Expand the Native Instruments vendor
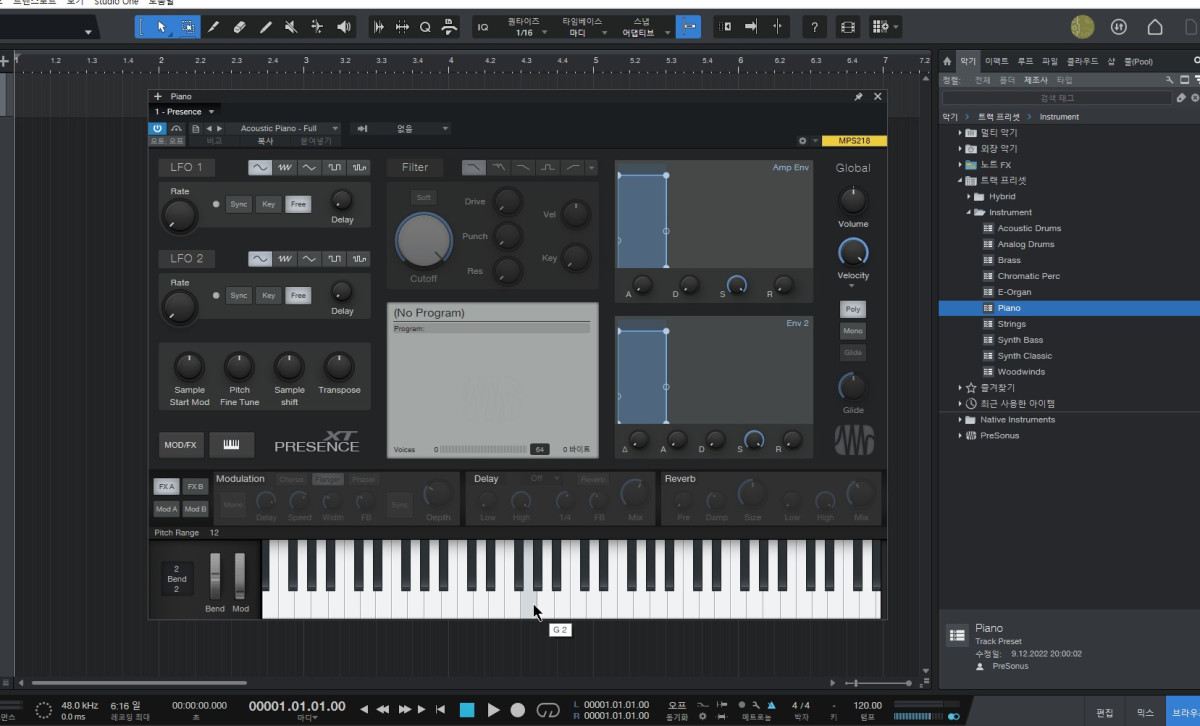Screen dimensions: 1200x726 tap(960, 420)
